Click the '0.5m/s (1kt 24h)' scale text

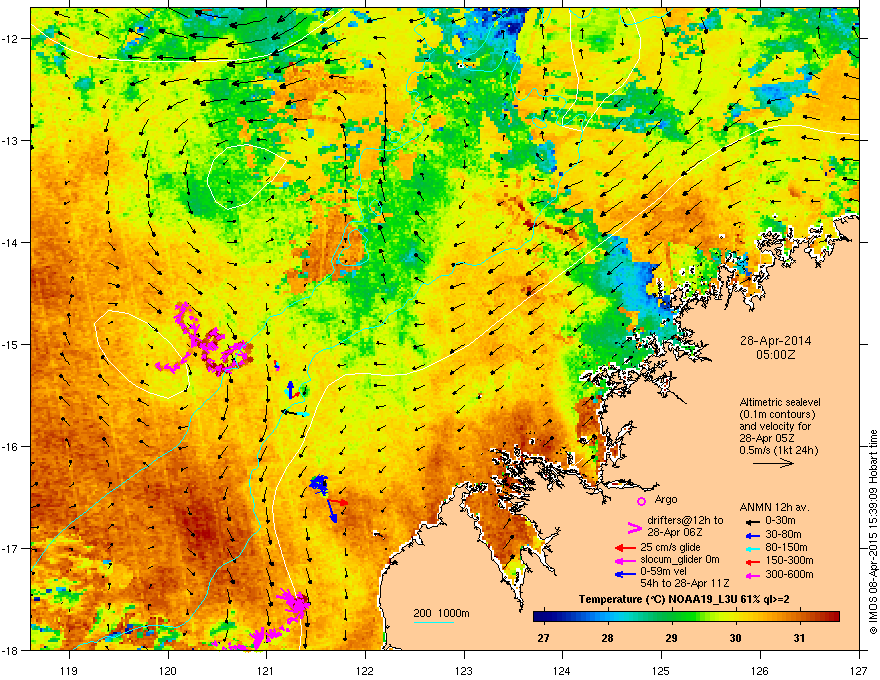(778, 450)
